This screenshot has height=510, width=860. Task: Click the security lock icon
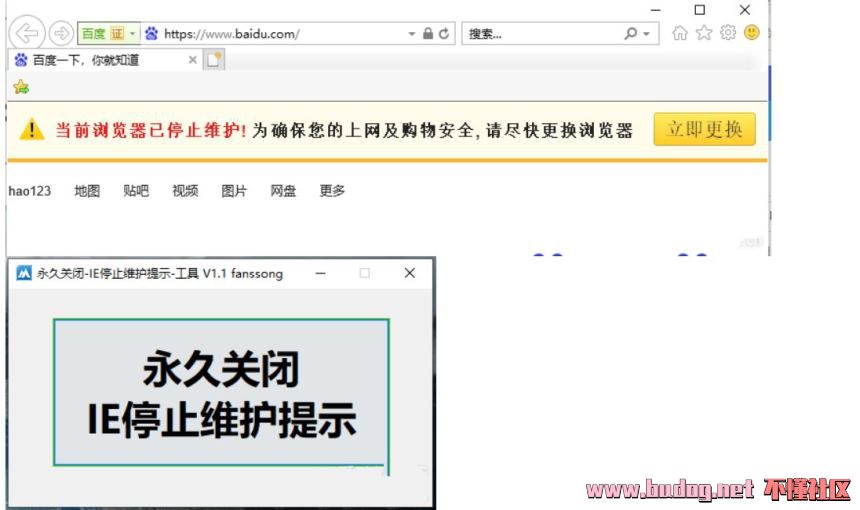pos(428,33)
